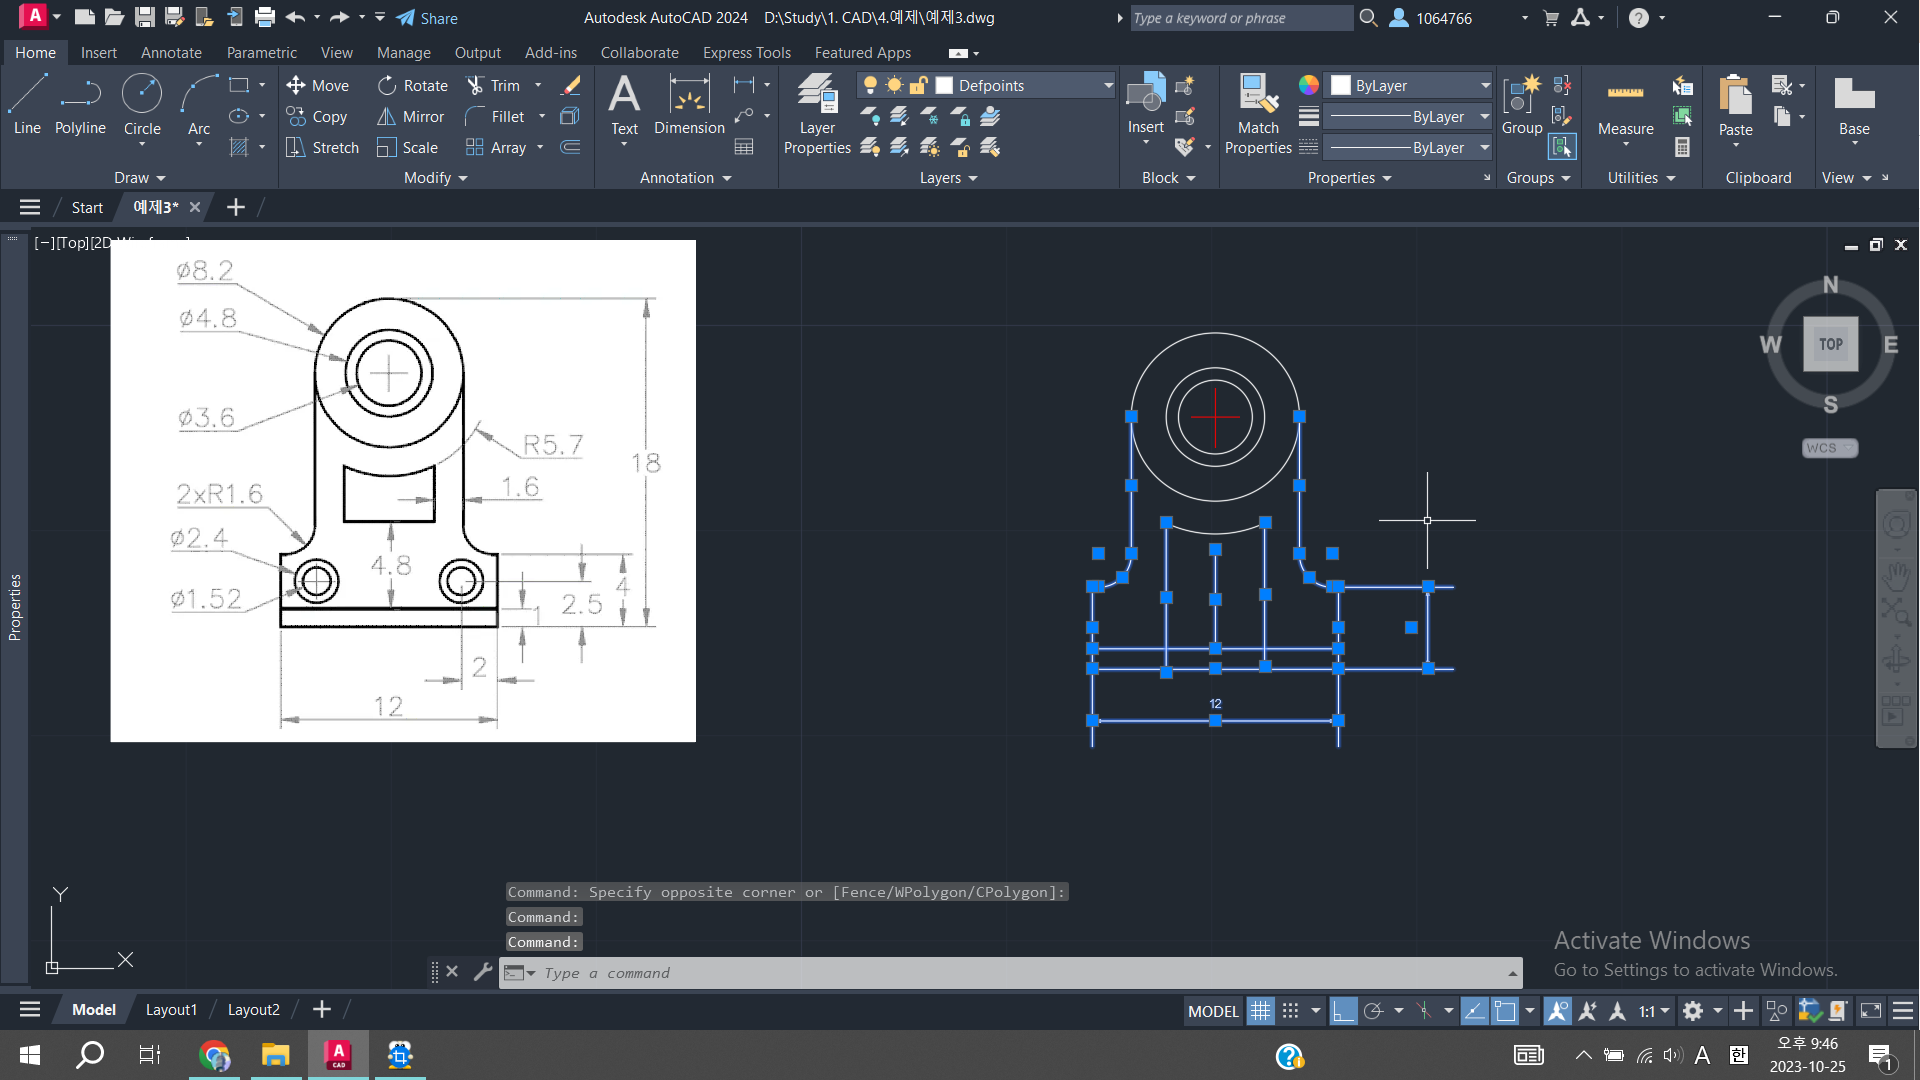
Task: Open the ByLayer color dropdown
Action: tap(1485, 86)
